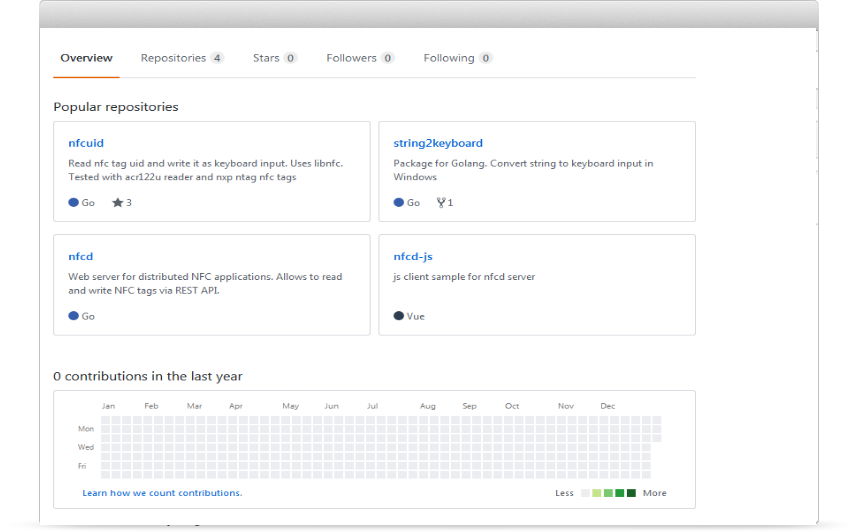Click the darkest green legend square

point(631,493)
